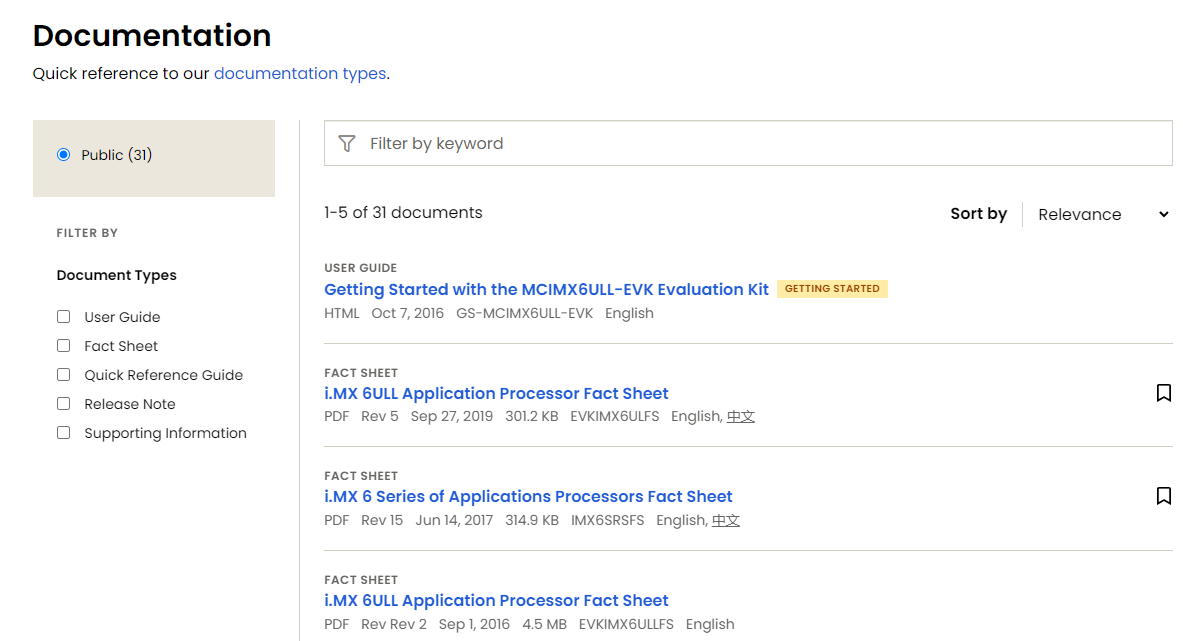Click the "Jun 14, 2017" date
Viewport: 1183px width, 641px height.
454,520
